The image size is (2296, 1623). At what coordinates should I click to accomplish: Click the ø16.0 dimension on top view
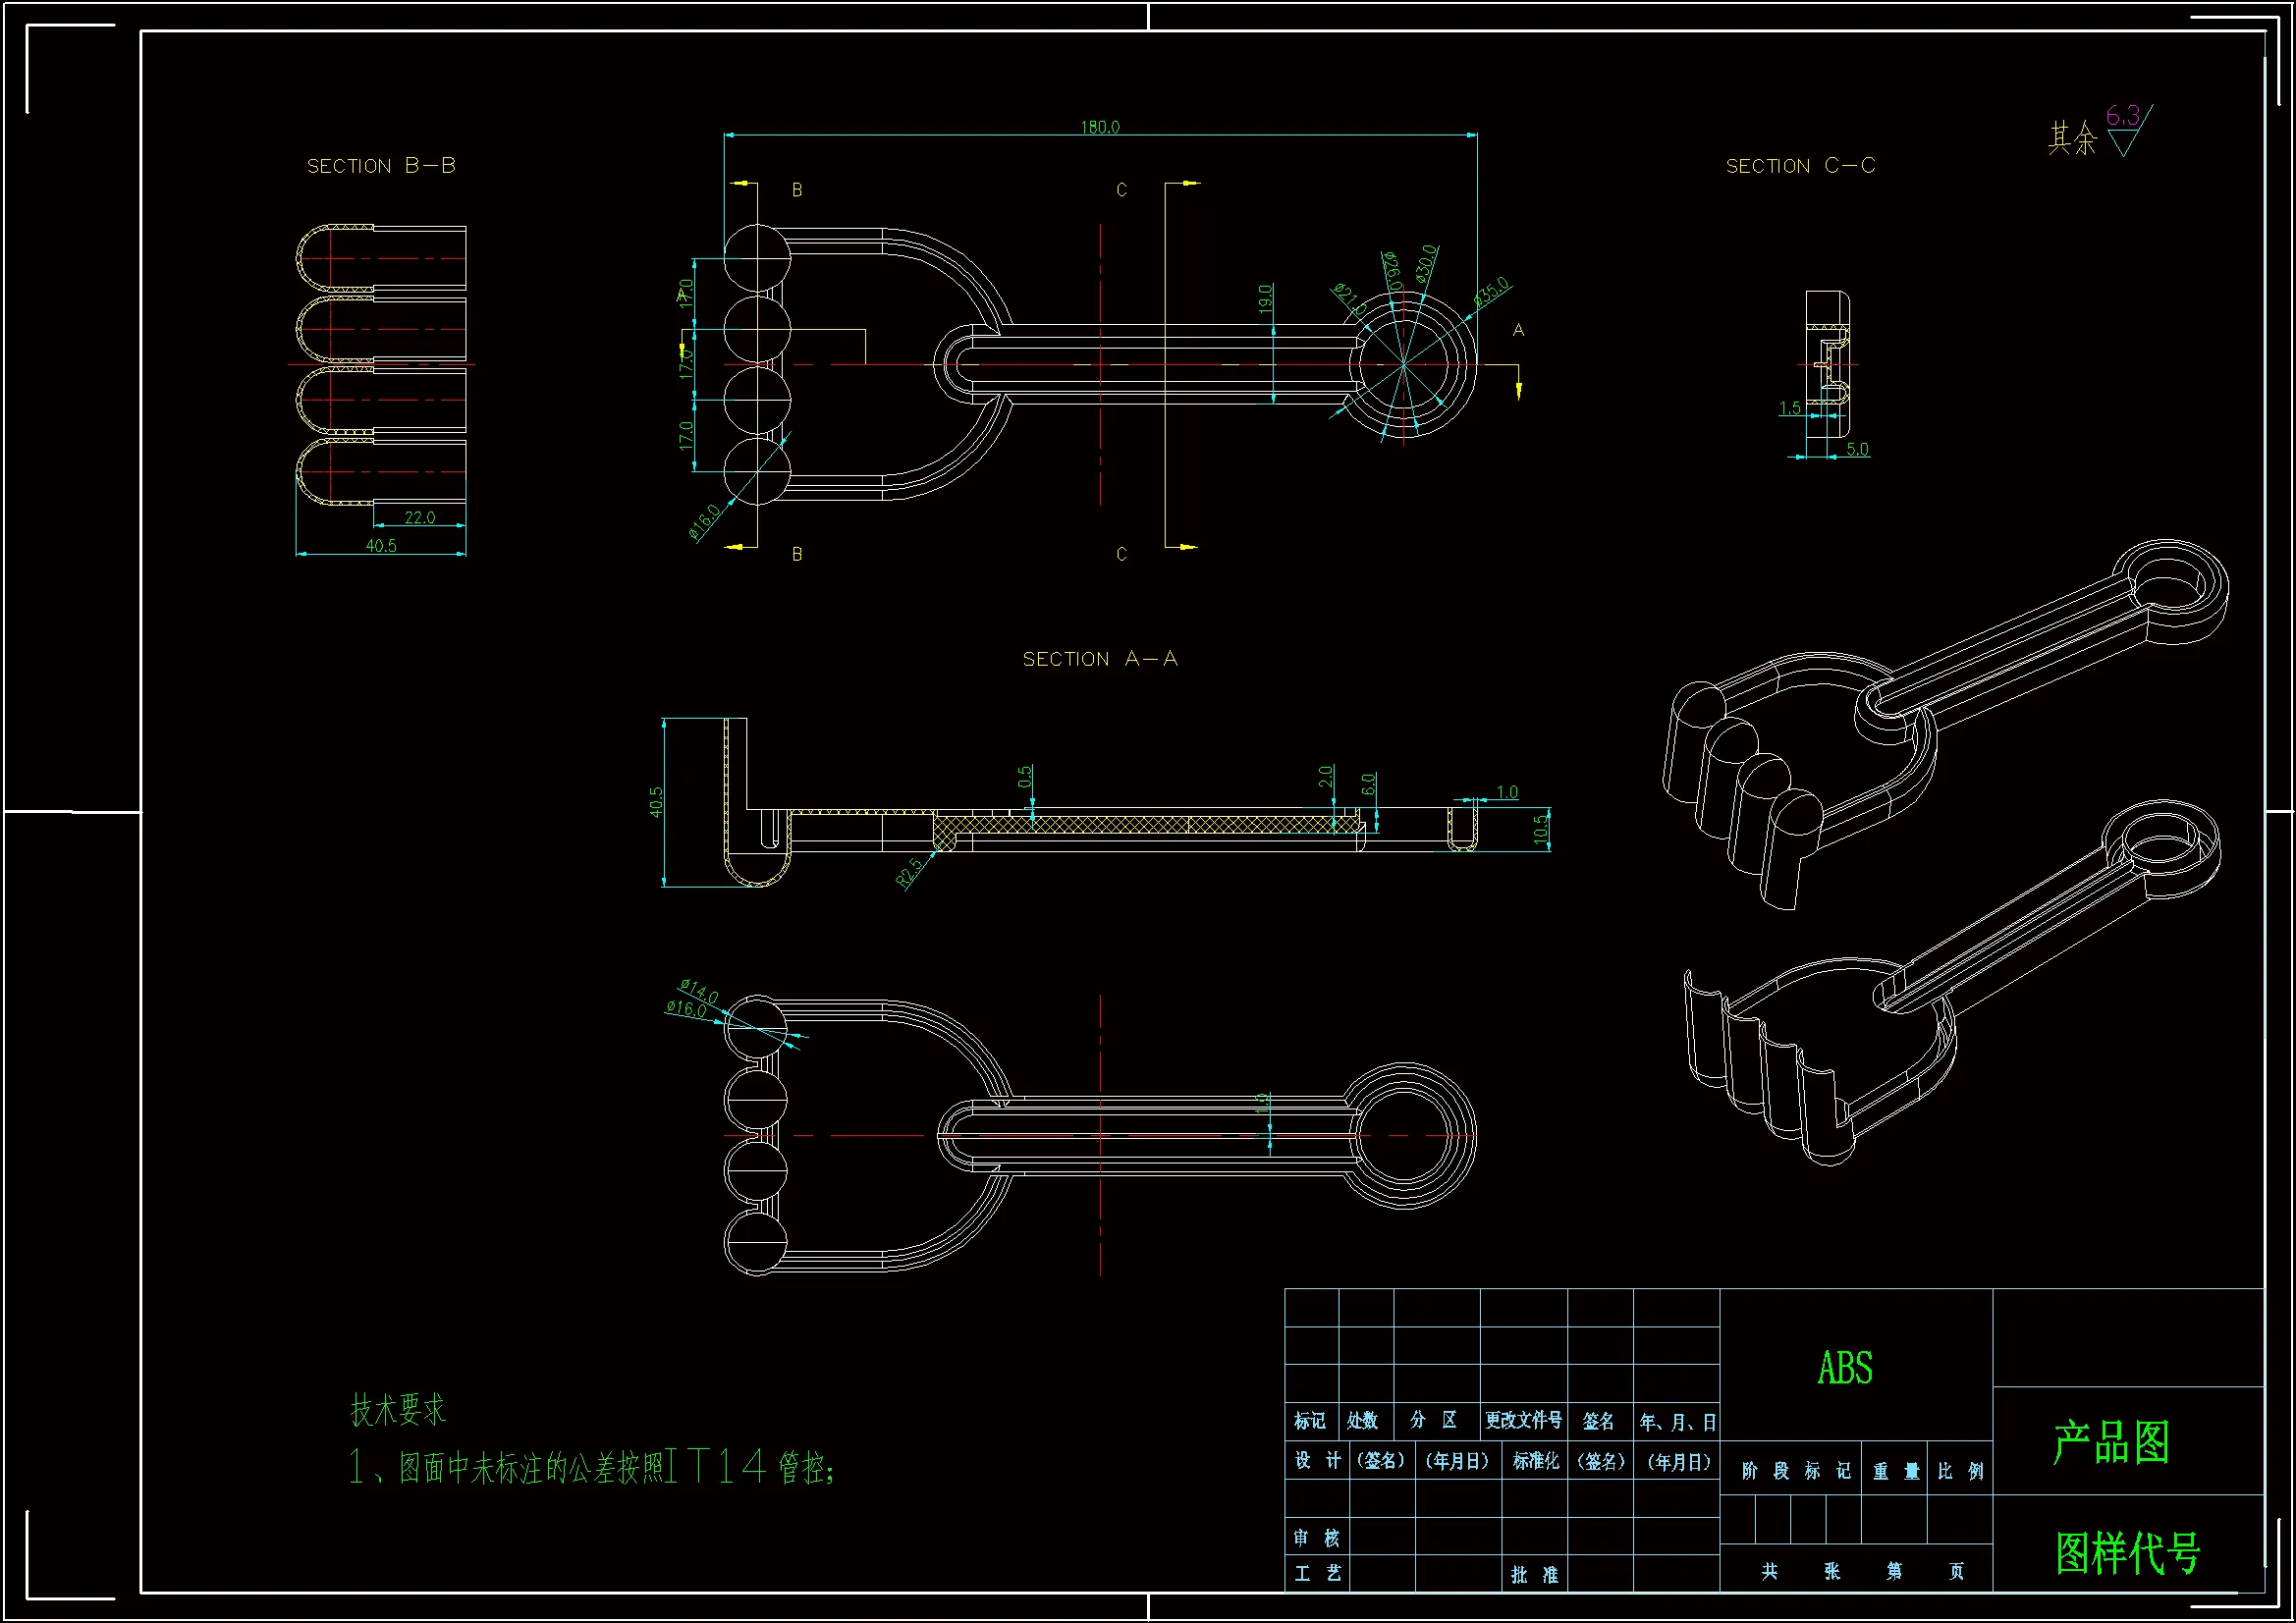(x=704, y=521)
